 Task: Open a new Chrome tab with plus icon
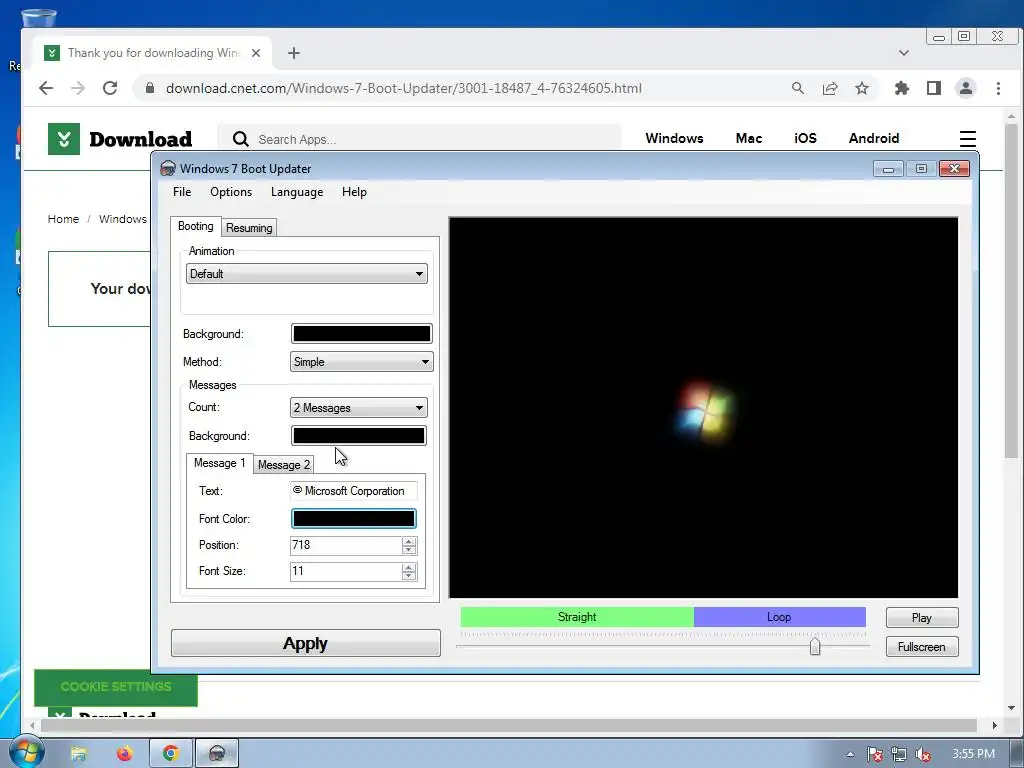point(294,53)
